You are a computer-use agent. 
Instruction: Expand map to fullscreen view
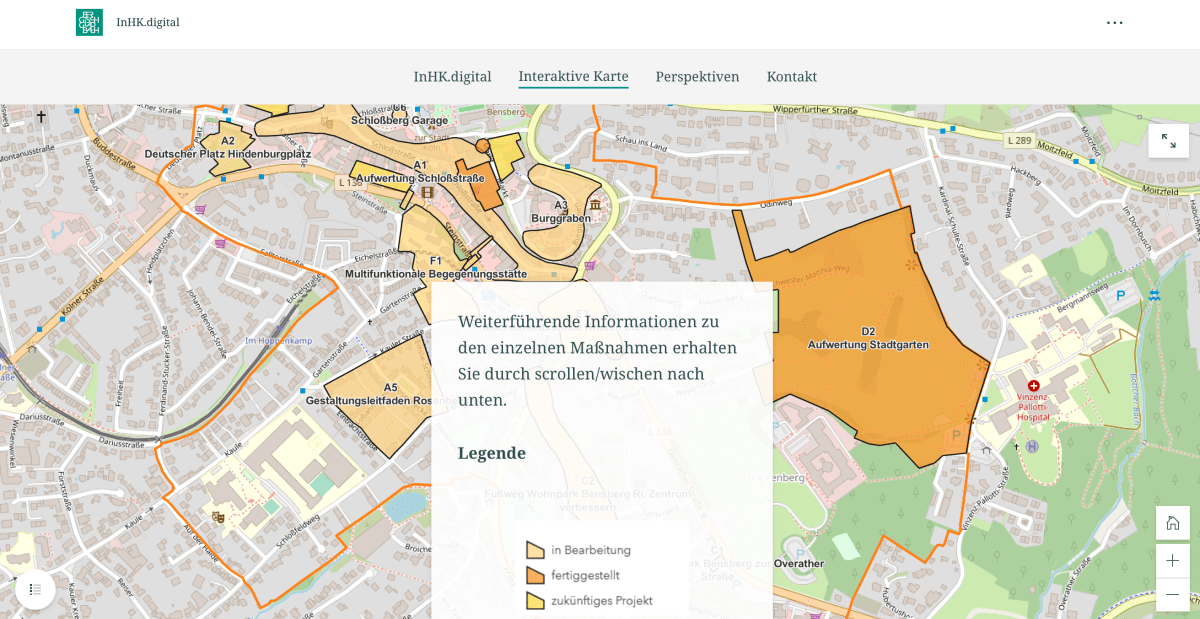point(1168,141)
